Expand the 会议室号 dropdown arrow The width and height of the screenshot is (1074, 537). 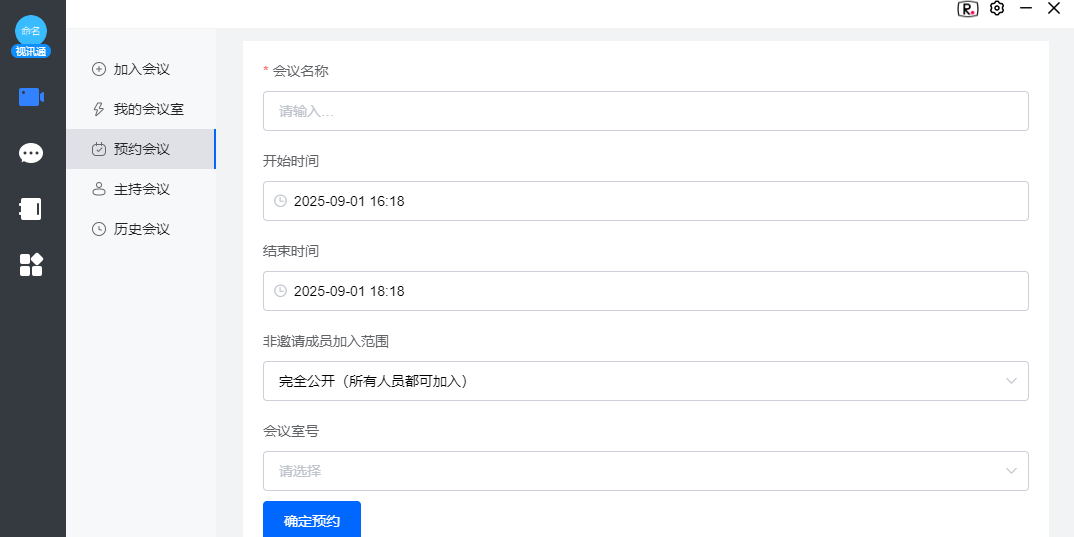coord(1011,471)
